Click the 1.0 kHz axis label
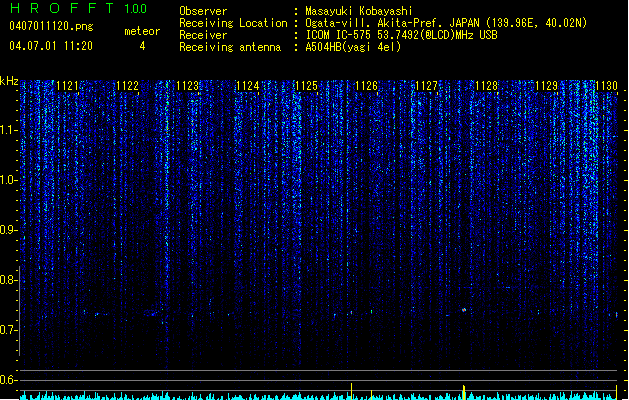Image resolution: width=629 pixels, height=400 pixels. (x=9, y=180)
